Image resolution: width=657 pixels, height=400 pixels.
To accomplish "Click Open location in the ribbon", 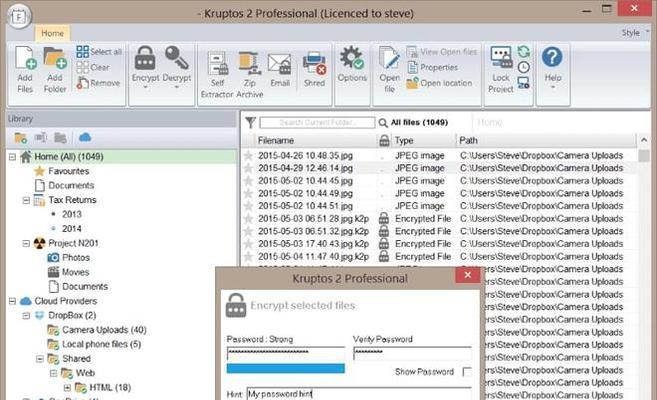I will point(439,83).
